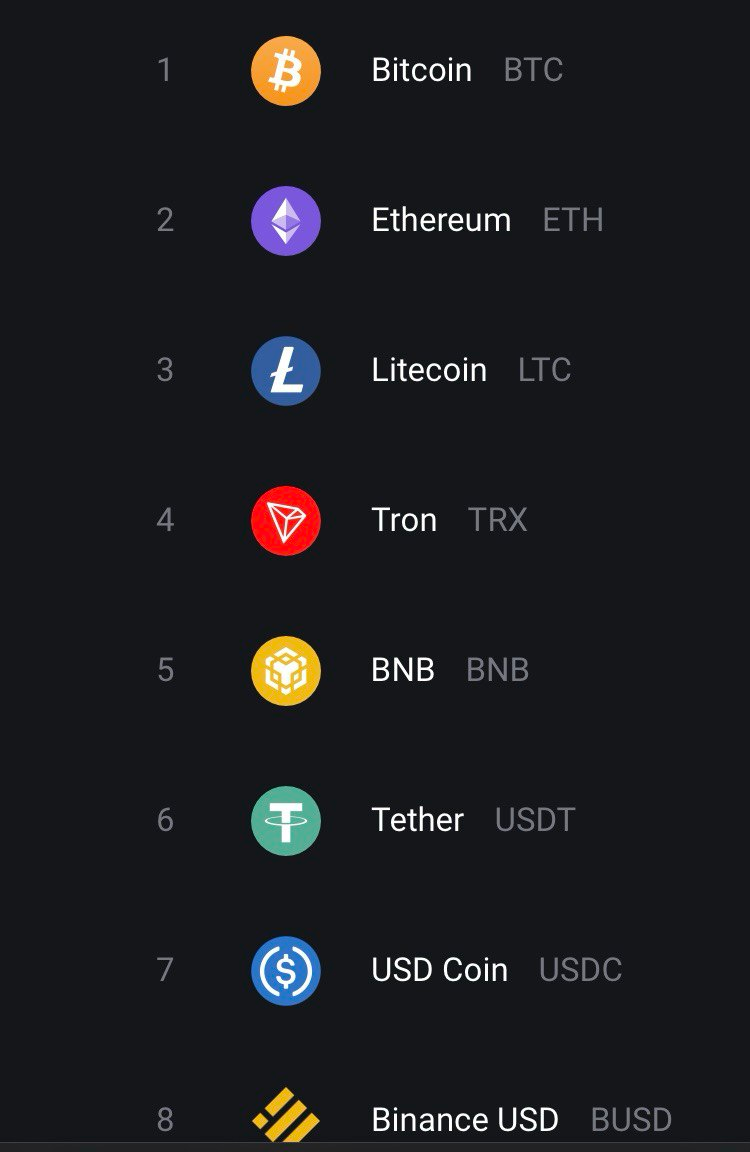Click the yellow BNB cube icon
The width and height of the screenshot is (750, 1152).
[286, 671]
